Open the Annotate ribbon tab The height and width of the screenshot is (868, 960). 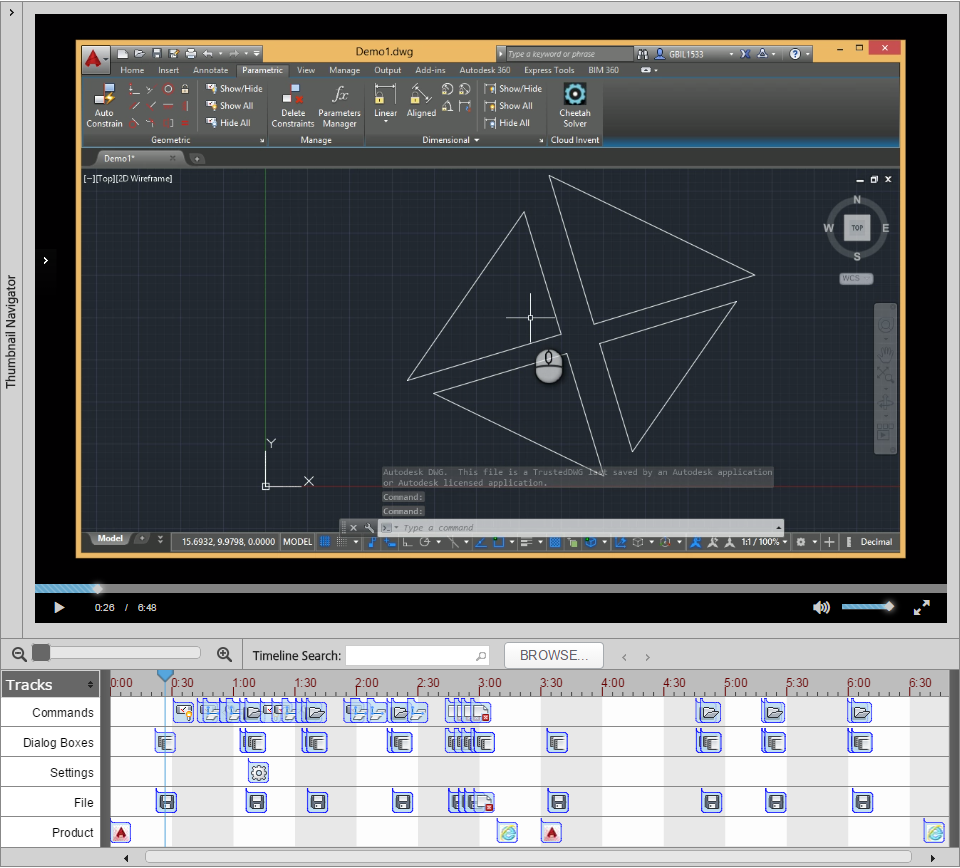tap(210, 70)
